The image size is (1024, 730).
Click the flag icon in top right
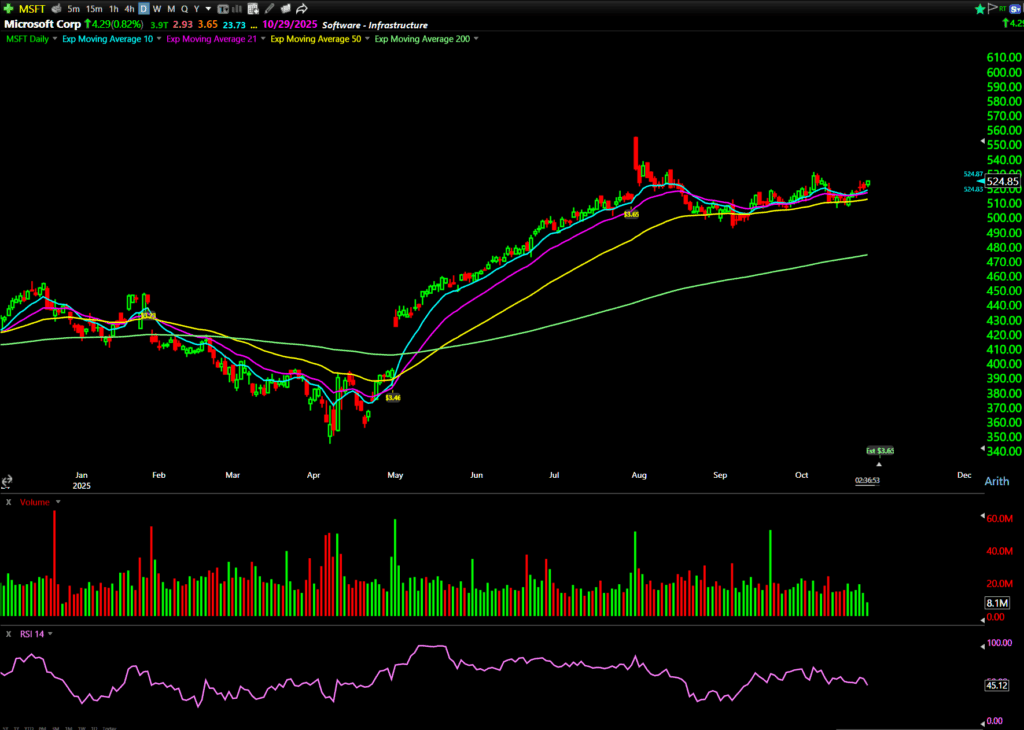[991, 8]
